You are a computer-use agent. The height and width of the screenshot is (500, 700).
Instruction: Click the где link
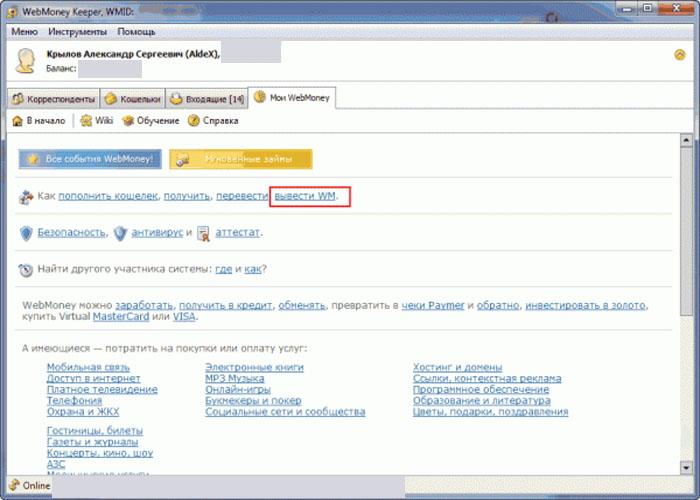[224, 269]
